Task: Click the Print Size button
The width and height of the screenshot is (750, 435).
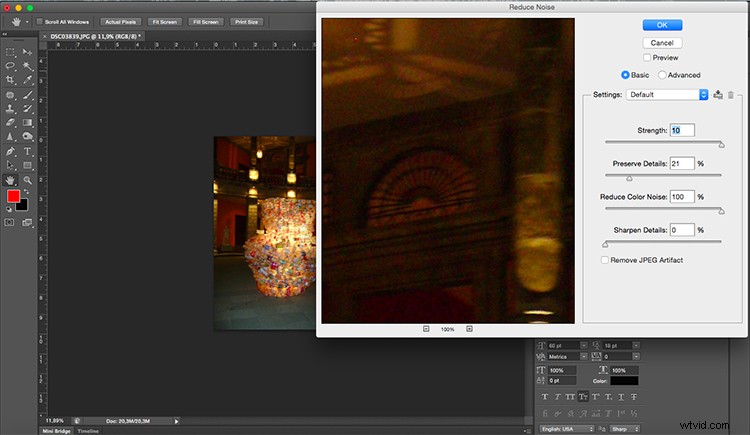Action: pyautogui.click(x=246, y=22)
